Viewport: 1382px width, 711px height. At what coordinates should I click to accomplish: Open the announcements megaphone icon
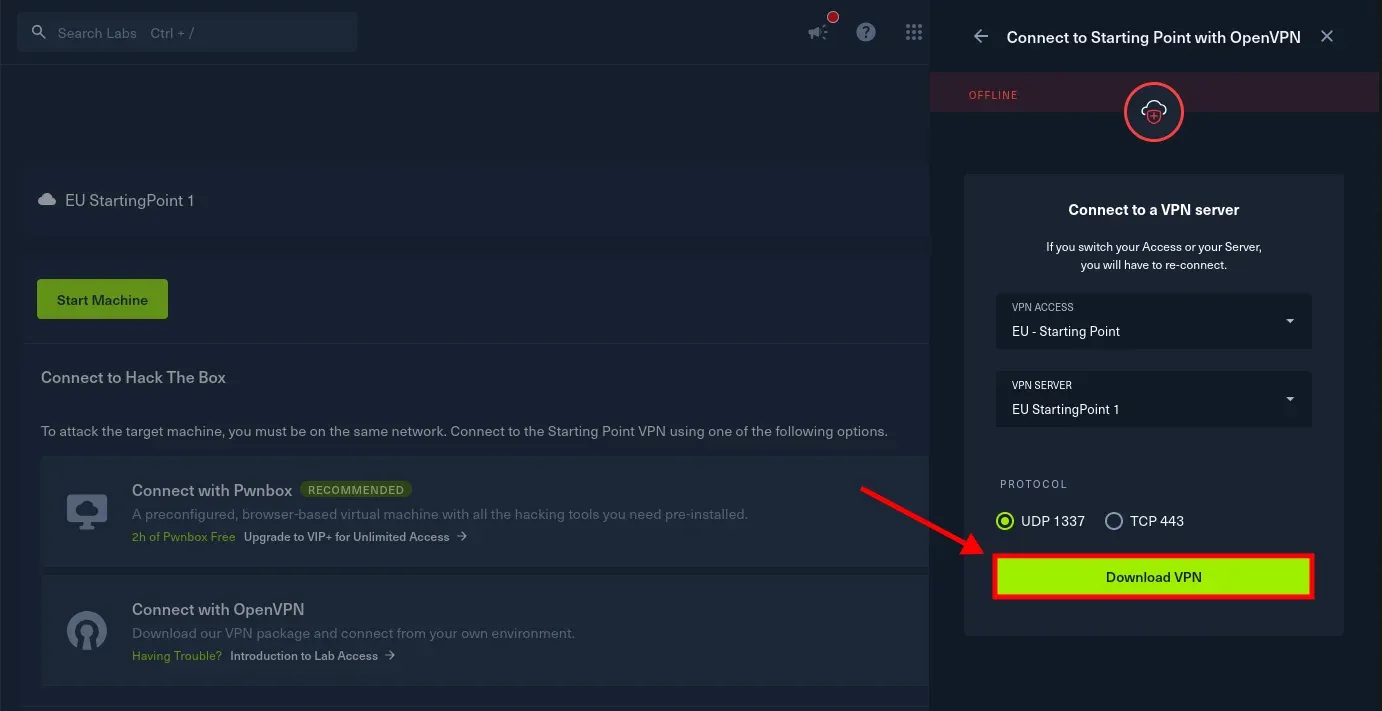(819, 33)
